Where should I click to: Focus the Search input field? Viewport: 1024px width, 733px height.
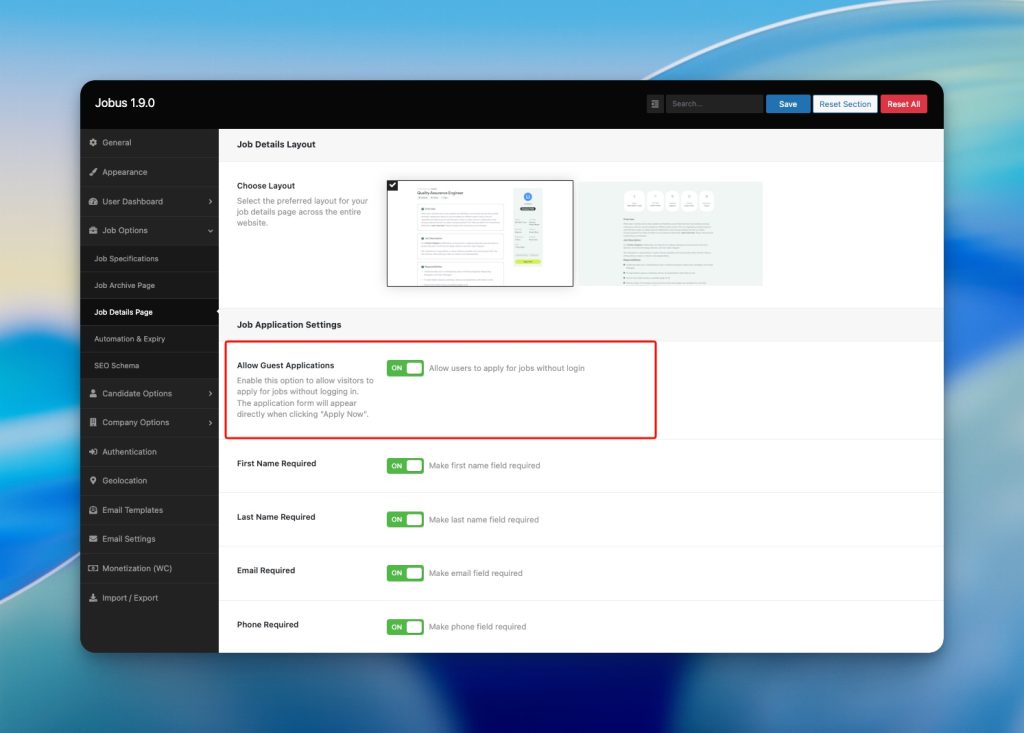click(714, 104)
